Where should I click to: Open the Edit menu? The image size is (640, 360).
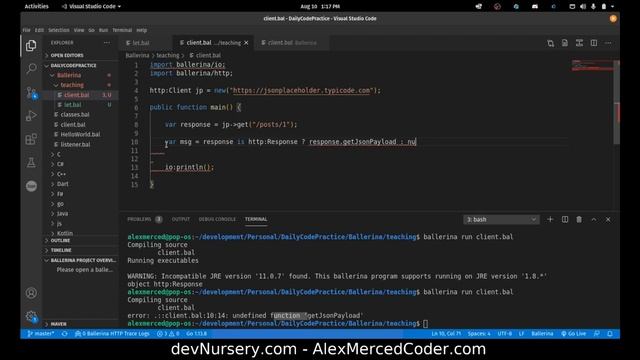39,30
